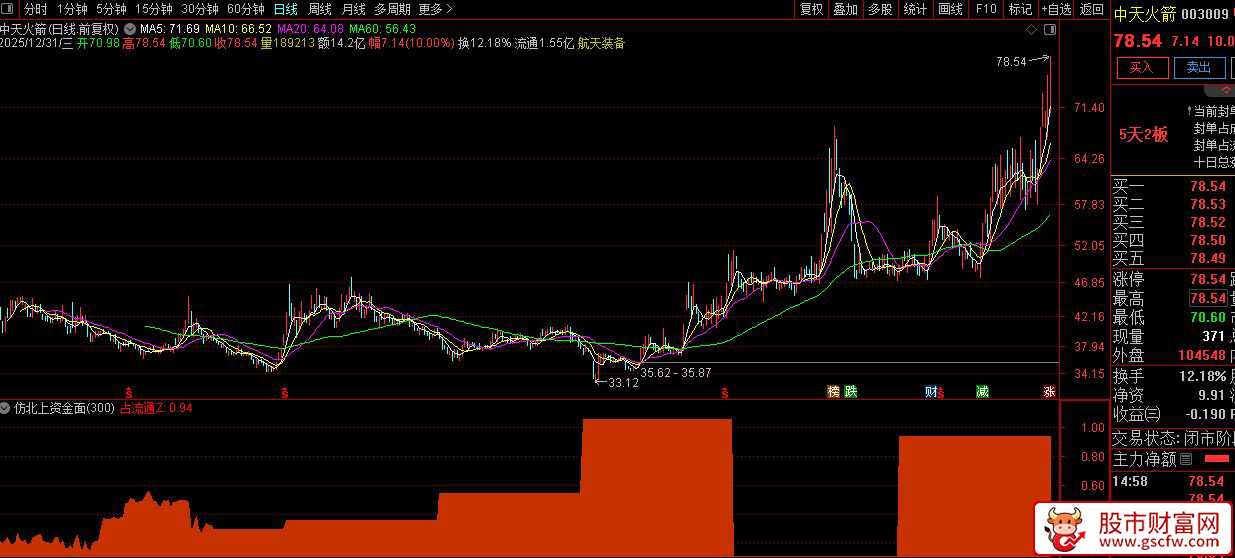Click the 003009 stock code
This screenshot has height=558, width=1235.
click(x=1204, y=13)
